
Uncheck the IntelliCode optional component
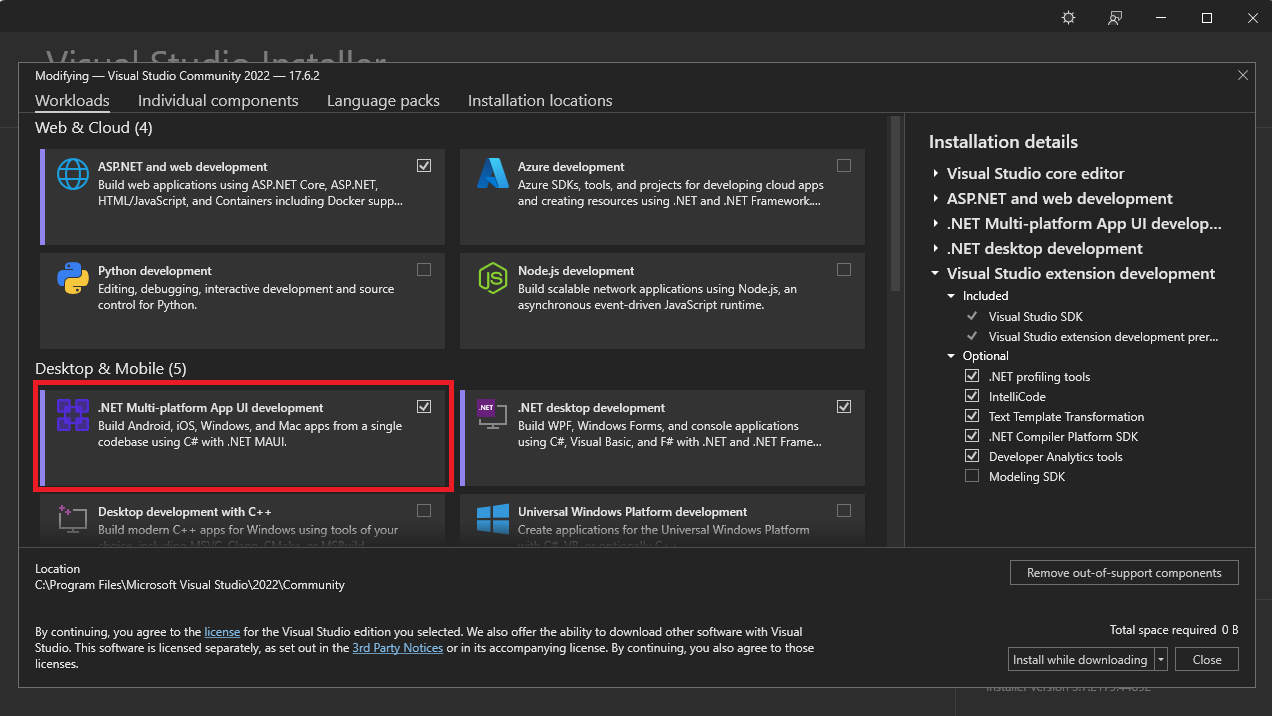coord(972,397)
